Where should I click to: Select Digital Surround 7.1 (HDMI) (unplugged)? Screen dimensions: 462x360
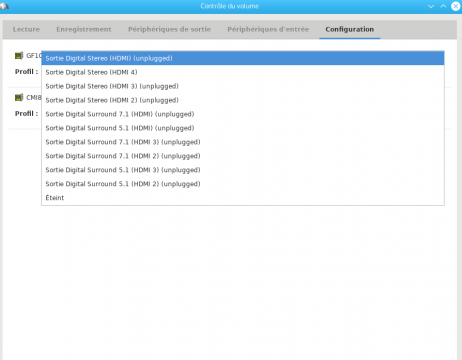[x=243, y=114]
